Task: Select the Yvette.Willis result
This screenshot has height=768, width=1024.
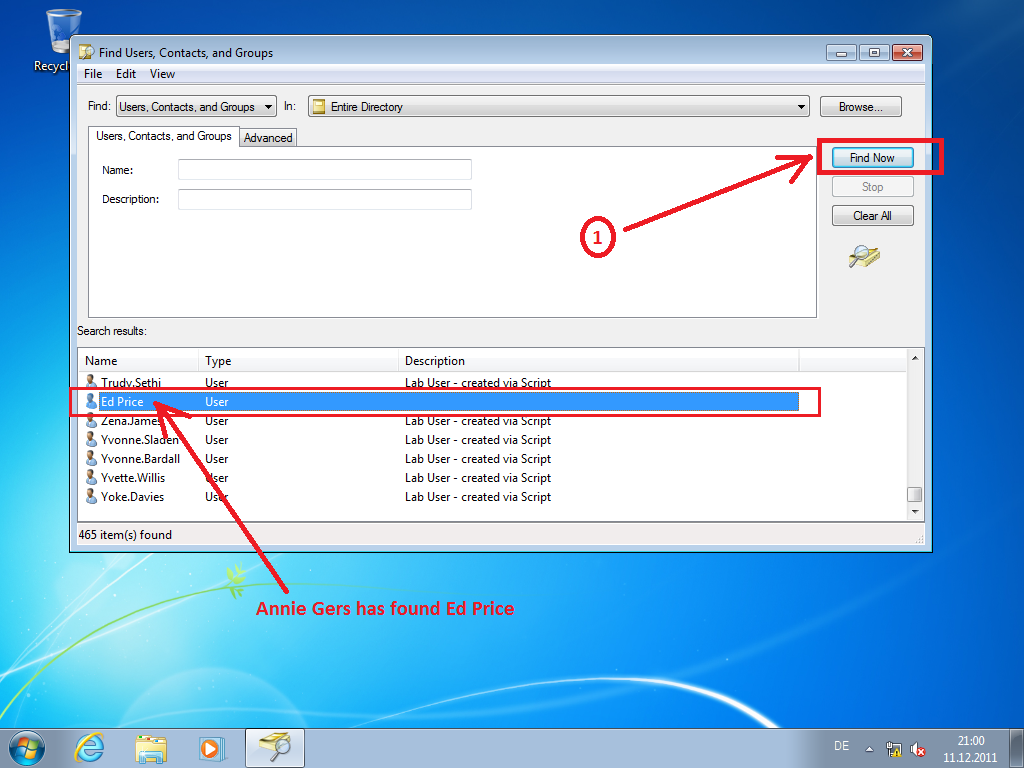Action: tap(133, 477)
